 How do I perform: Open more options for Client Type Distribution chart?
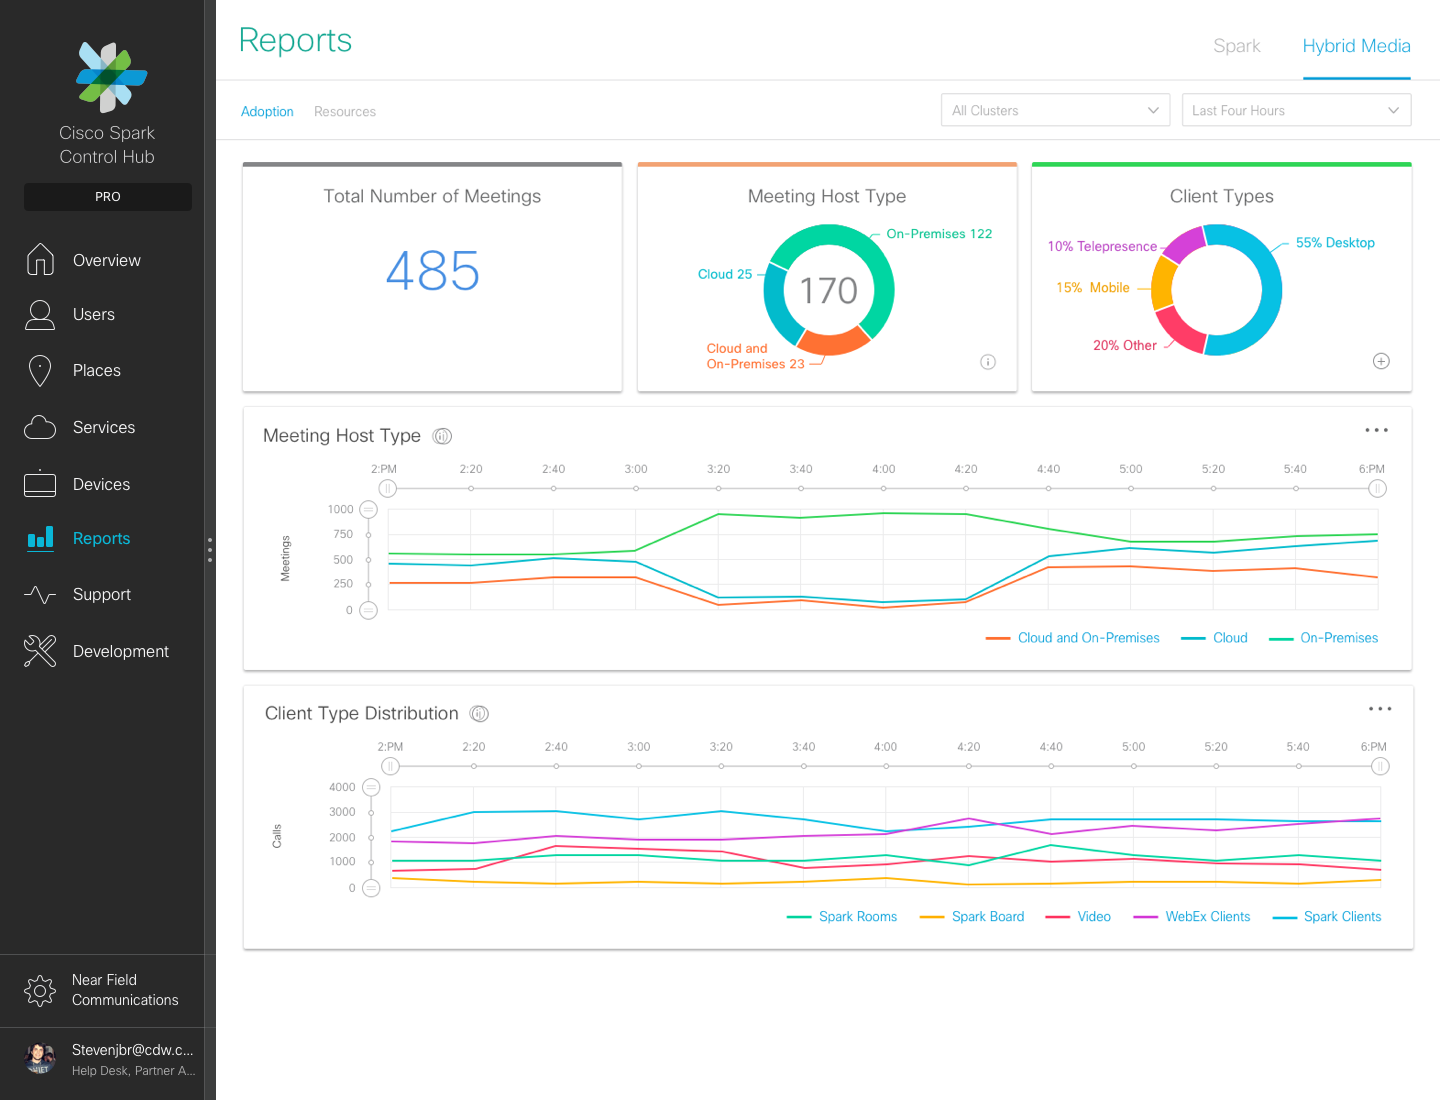1380,709
